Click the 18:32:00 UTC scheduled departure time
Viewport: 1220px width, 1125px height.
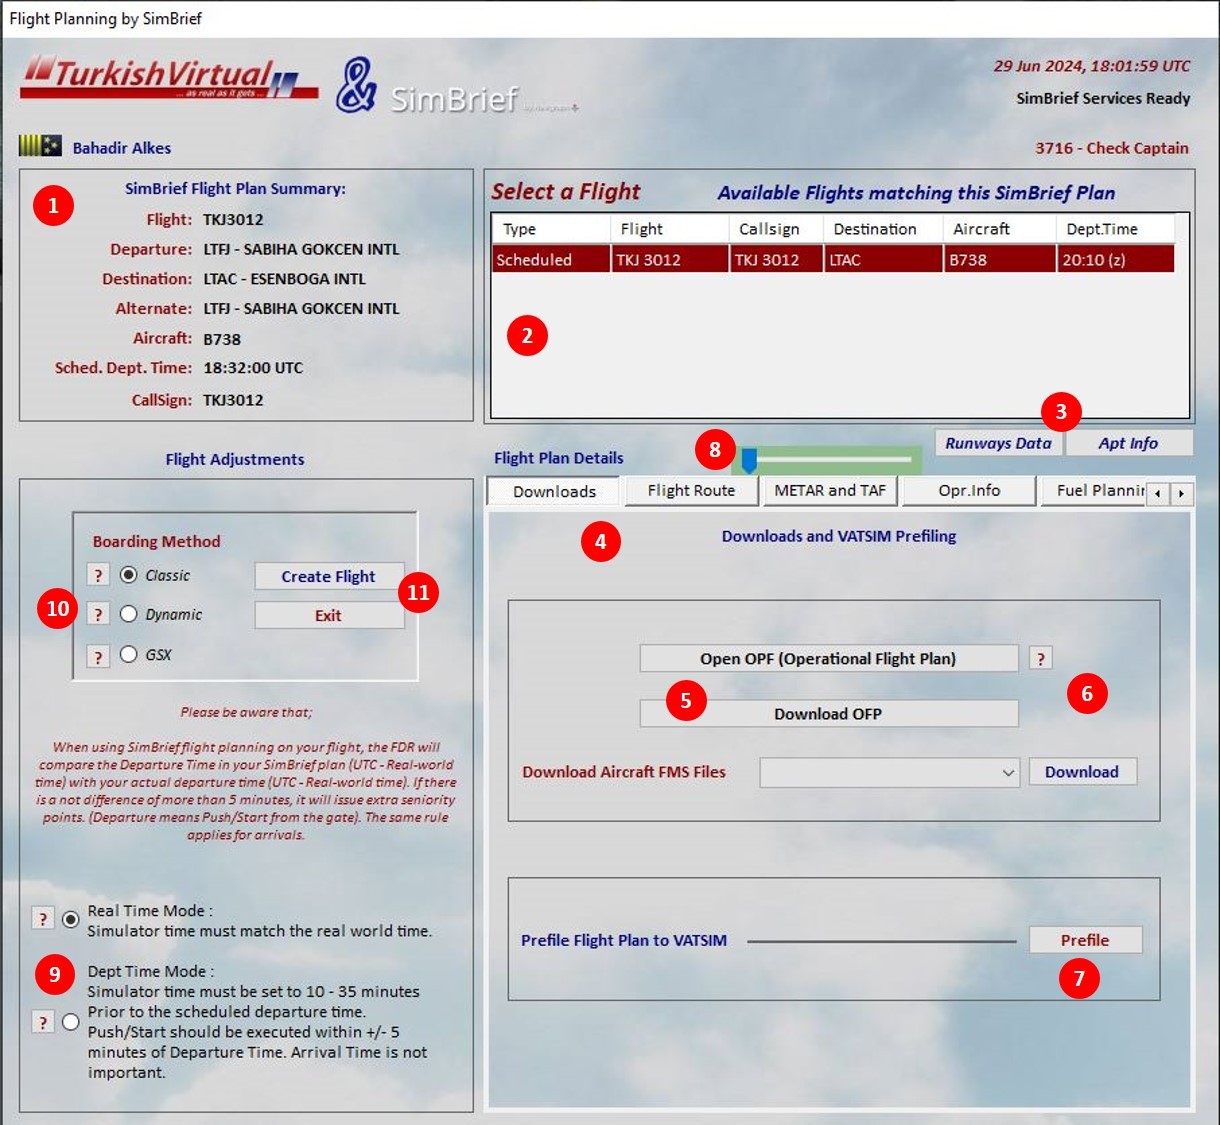coord(253,368)
